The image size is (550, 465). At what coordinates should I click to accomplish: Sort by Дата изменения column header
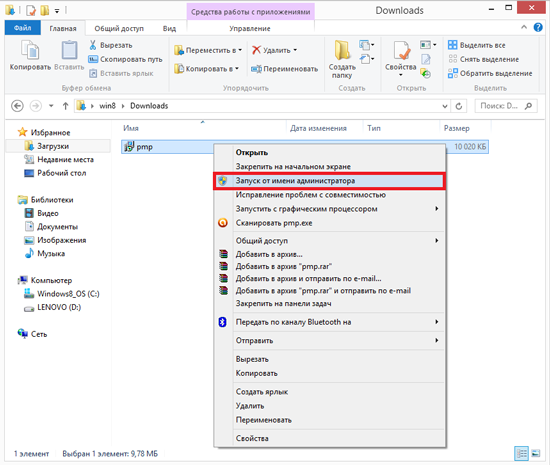(318, 128)
